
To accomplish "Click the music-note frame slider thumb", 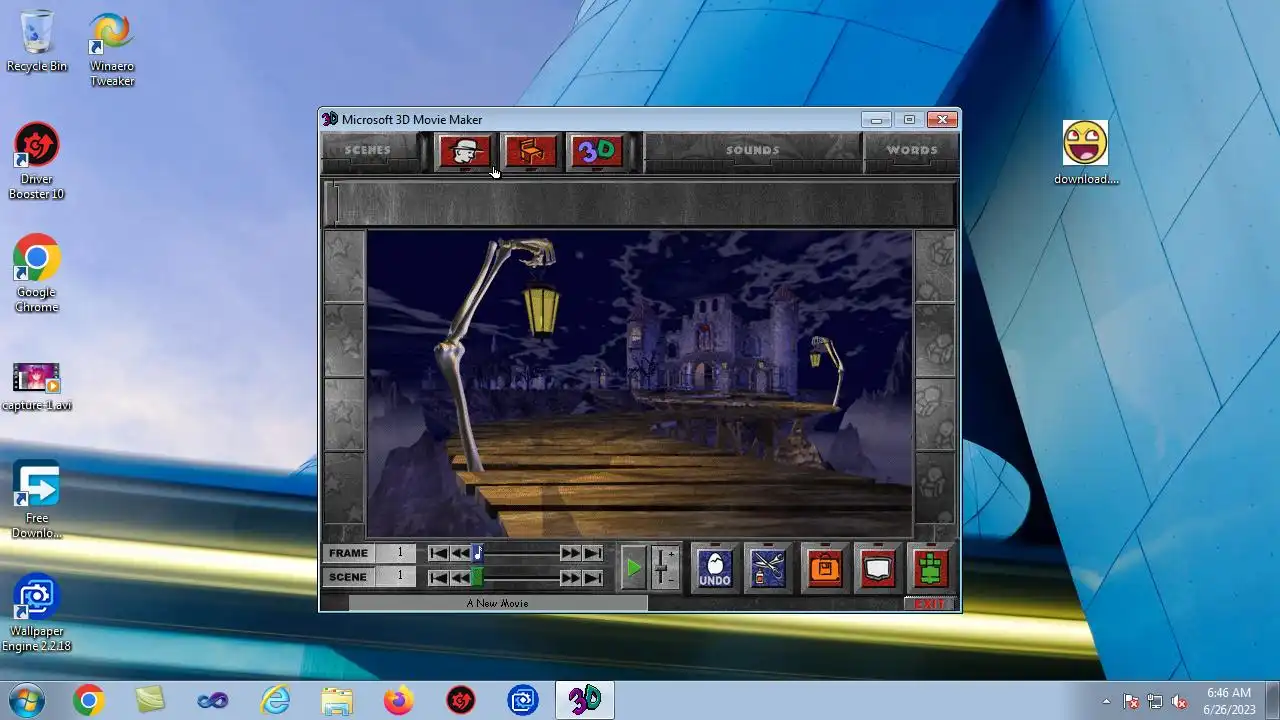I will (478, 553).
